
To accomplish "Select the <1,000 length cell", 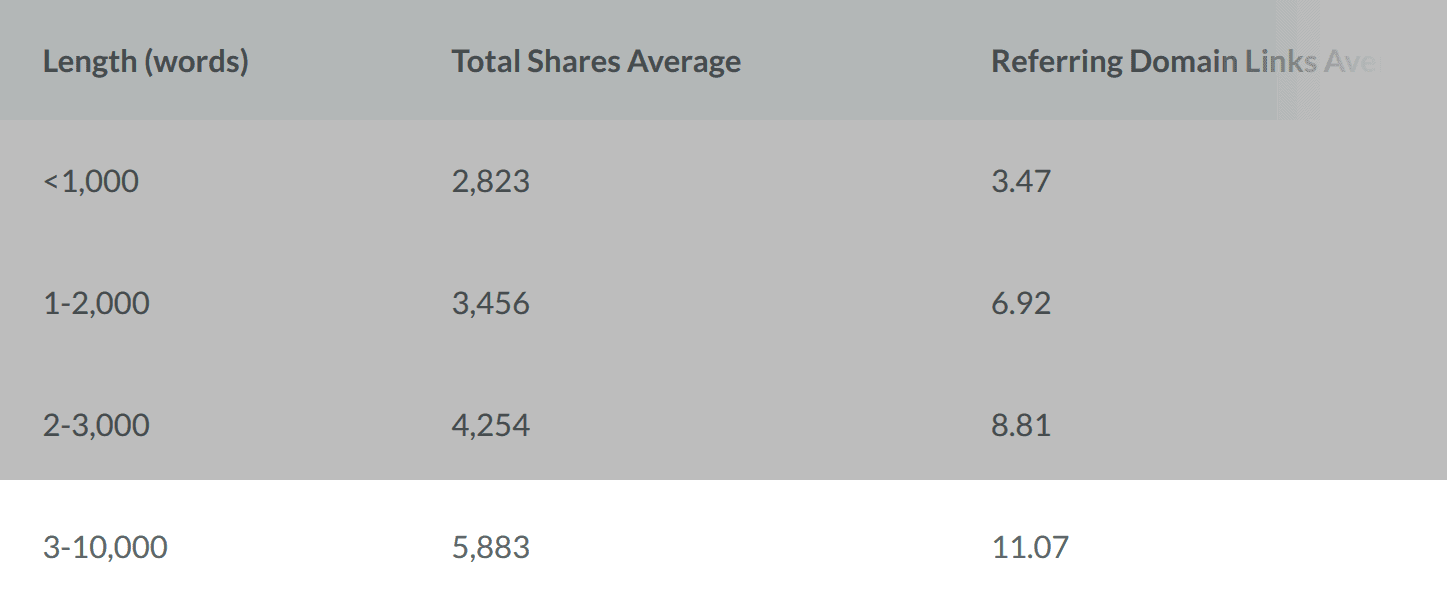I will [91, 182].
